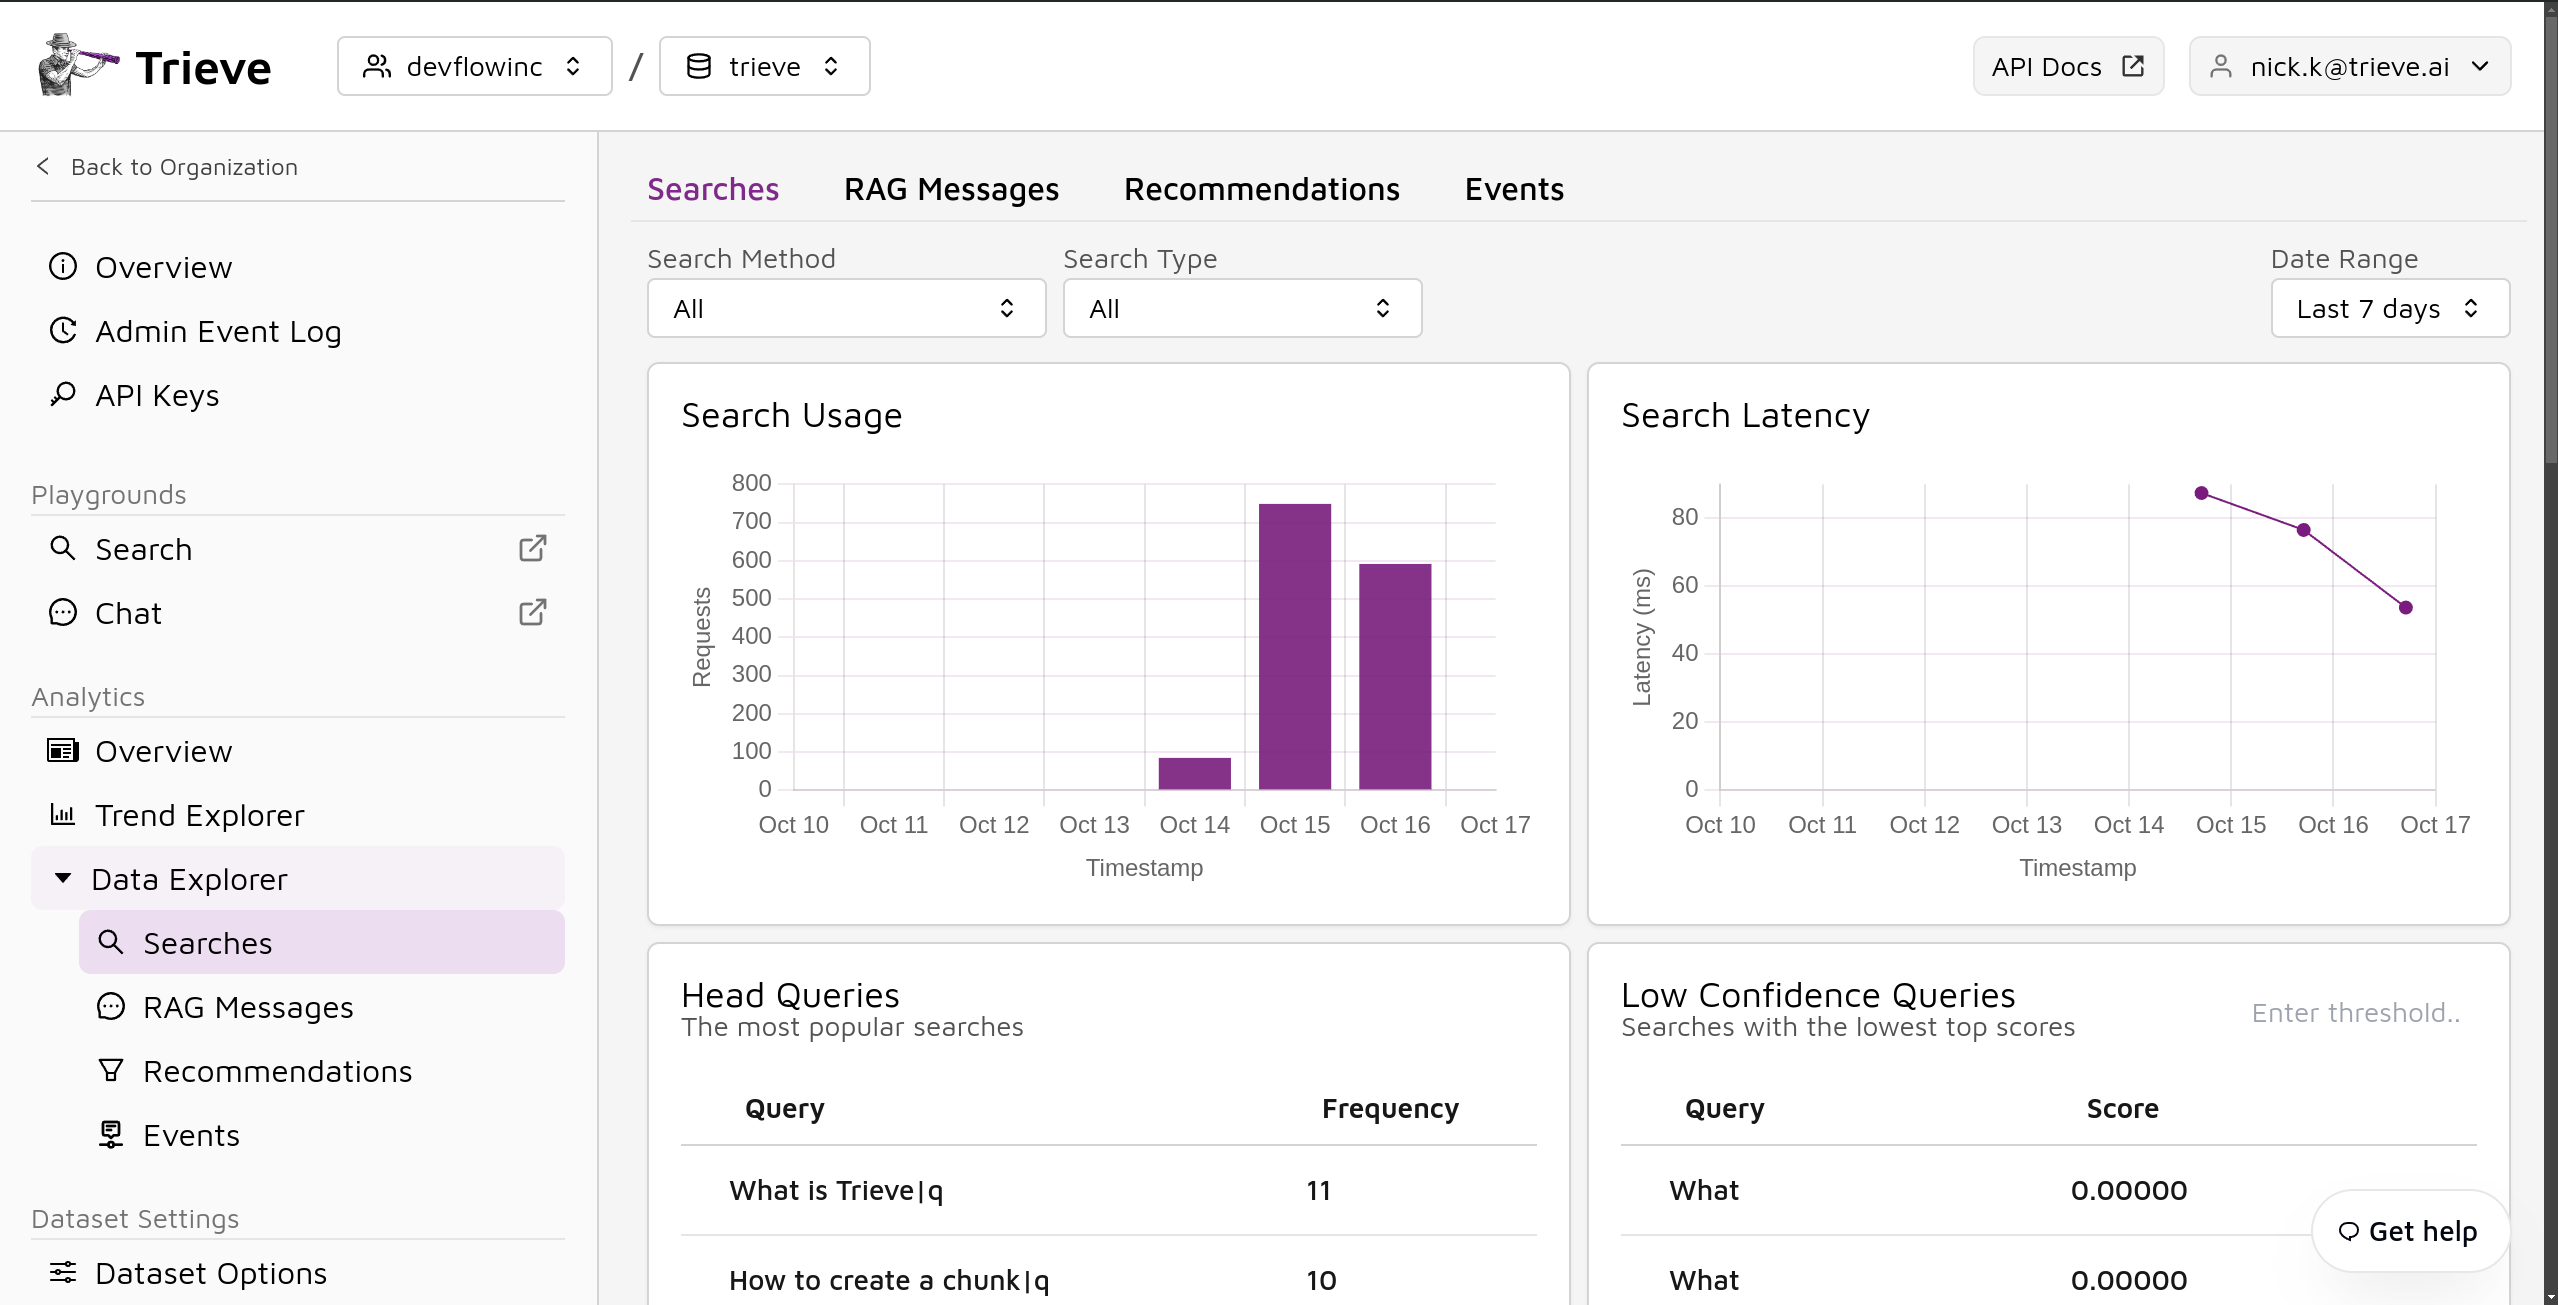2558x1305 pixels.
Task: Click the bar chart icon for Trend Explorer
Action: point(63,814)
